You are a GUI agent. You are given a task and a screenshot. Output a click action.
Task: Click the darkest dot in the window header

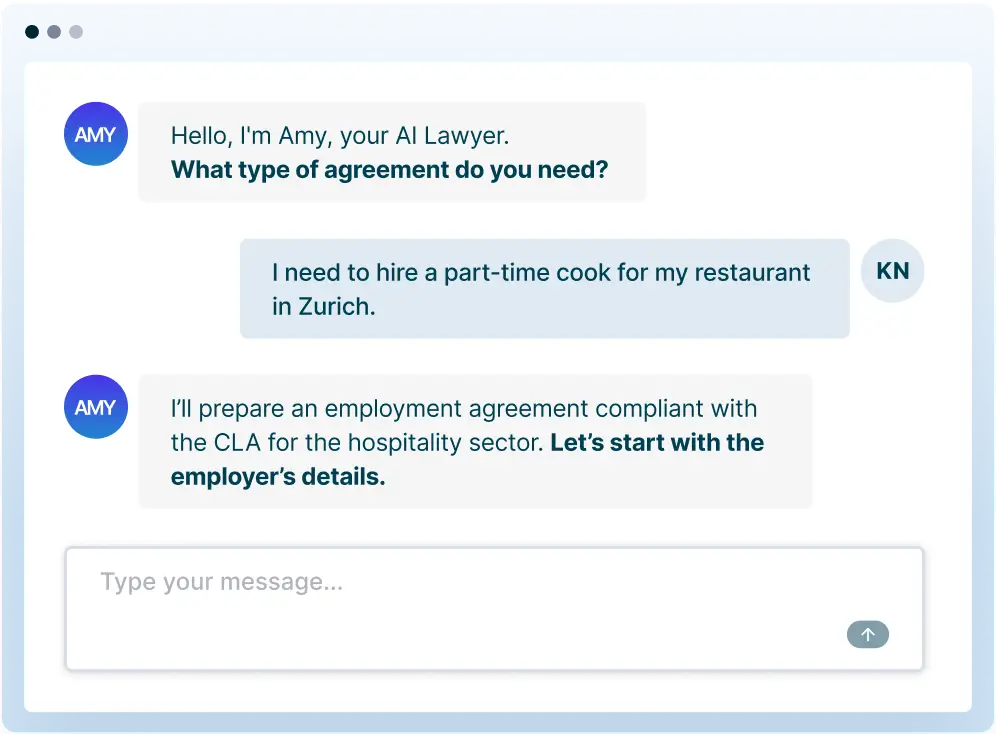(32, 32)
